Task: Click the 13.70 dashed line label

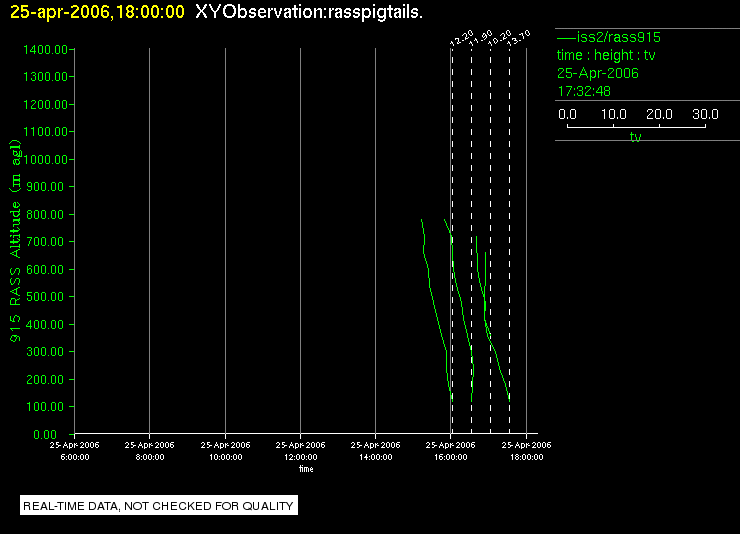Action: pyautogui.click(x=519, y=38)
